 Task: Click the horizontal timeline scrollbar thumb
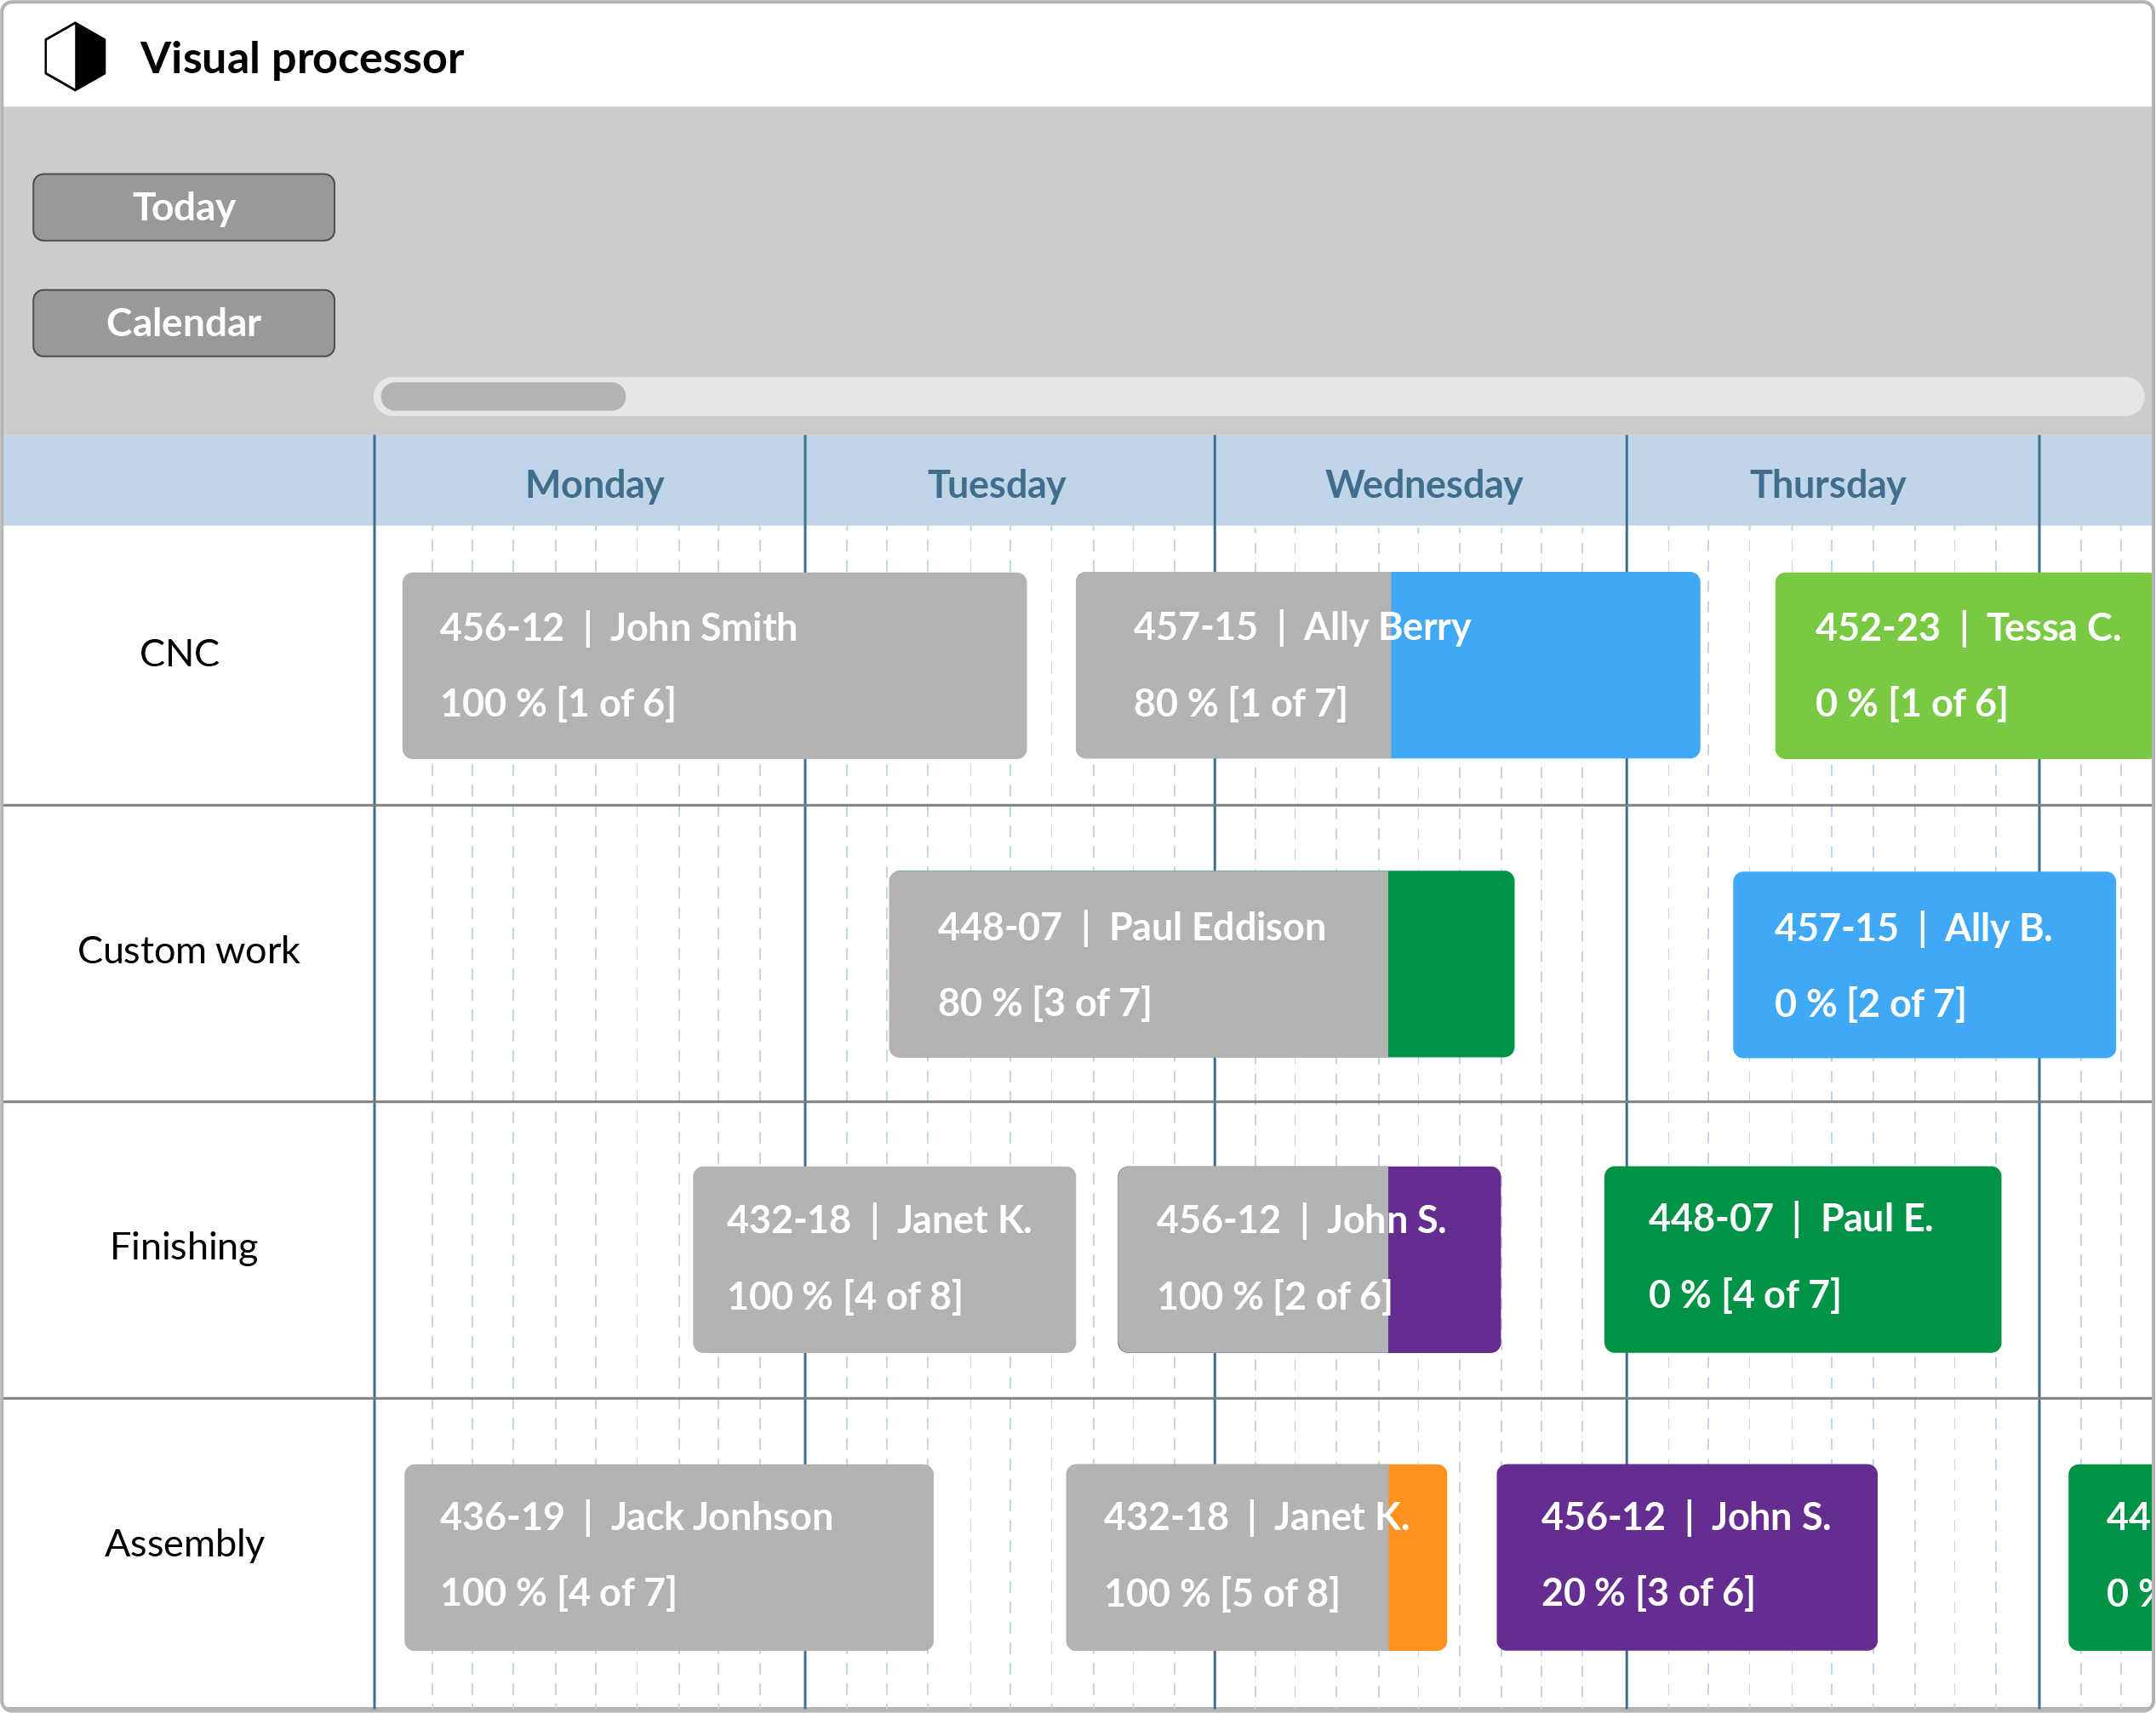(x=503, y=396)
